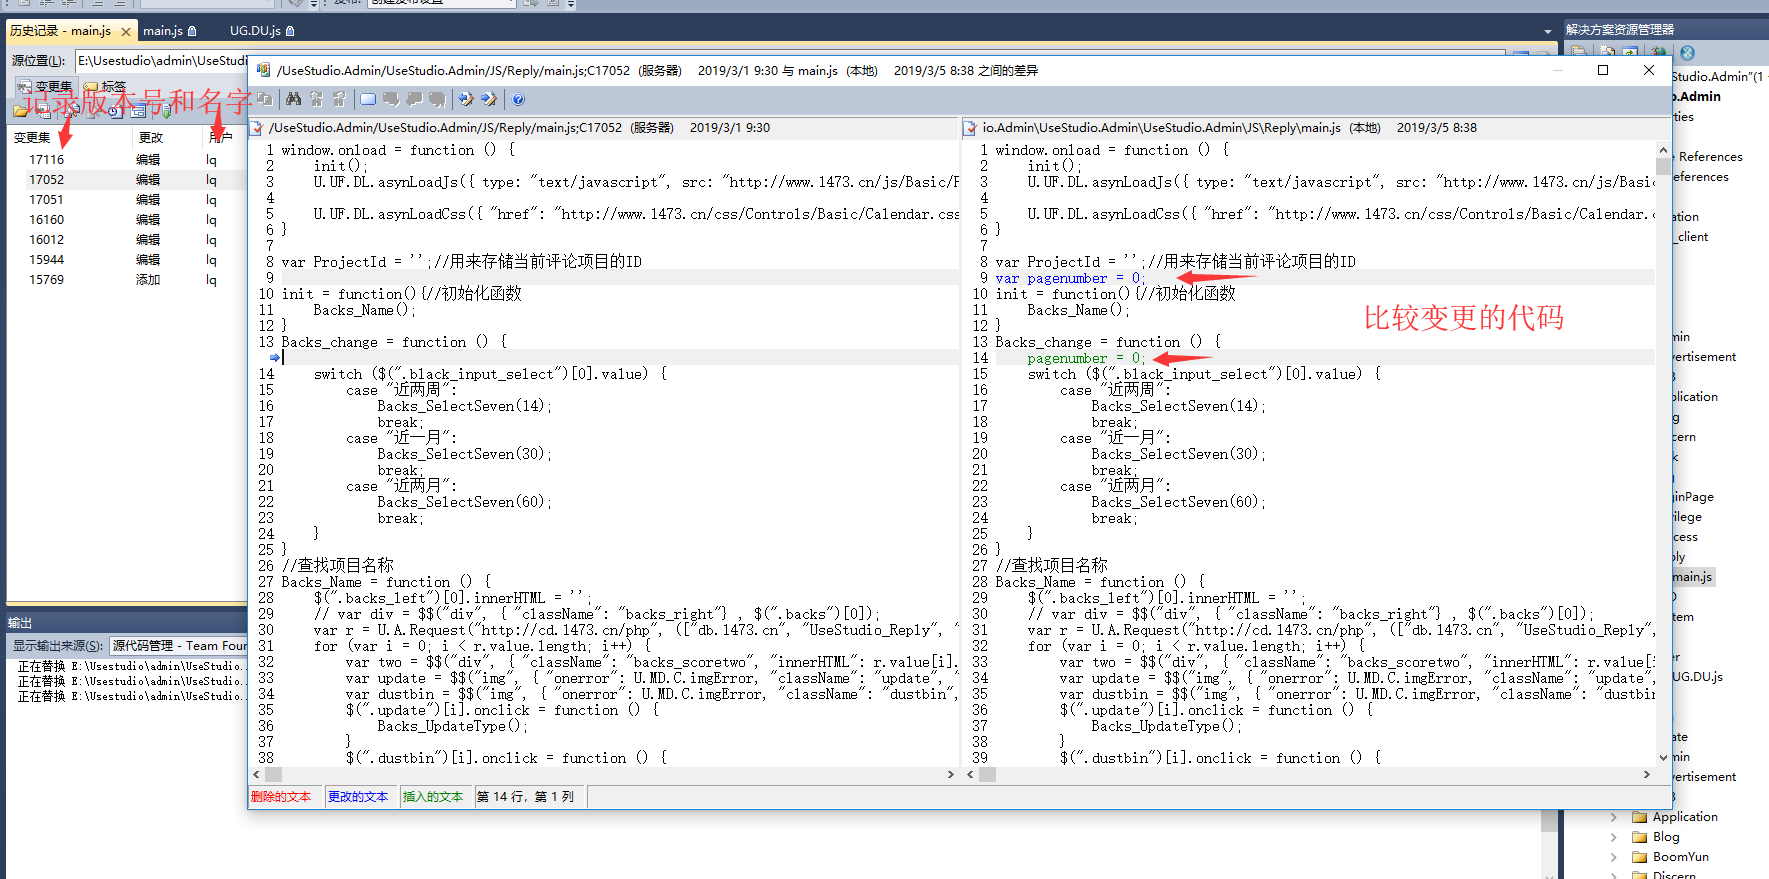The height and width of the screenshot is (879, 1769).
Task: Open the document tab overflow dropdown
Action: point(1548,31)
